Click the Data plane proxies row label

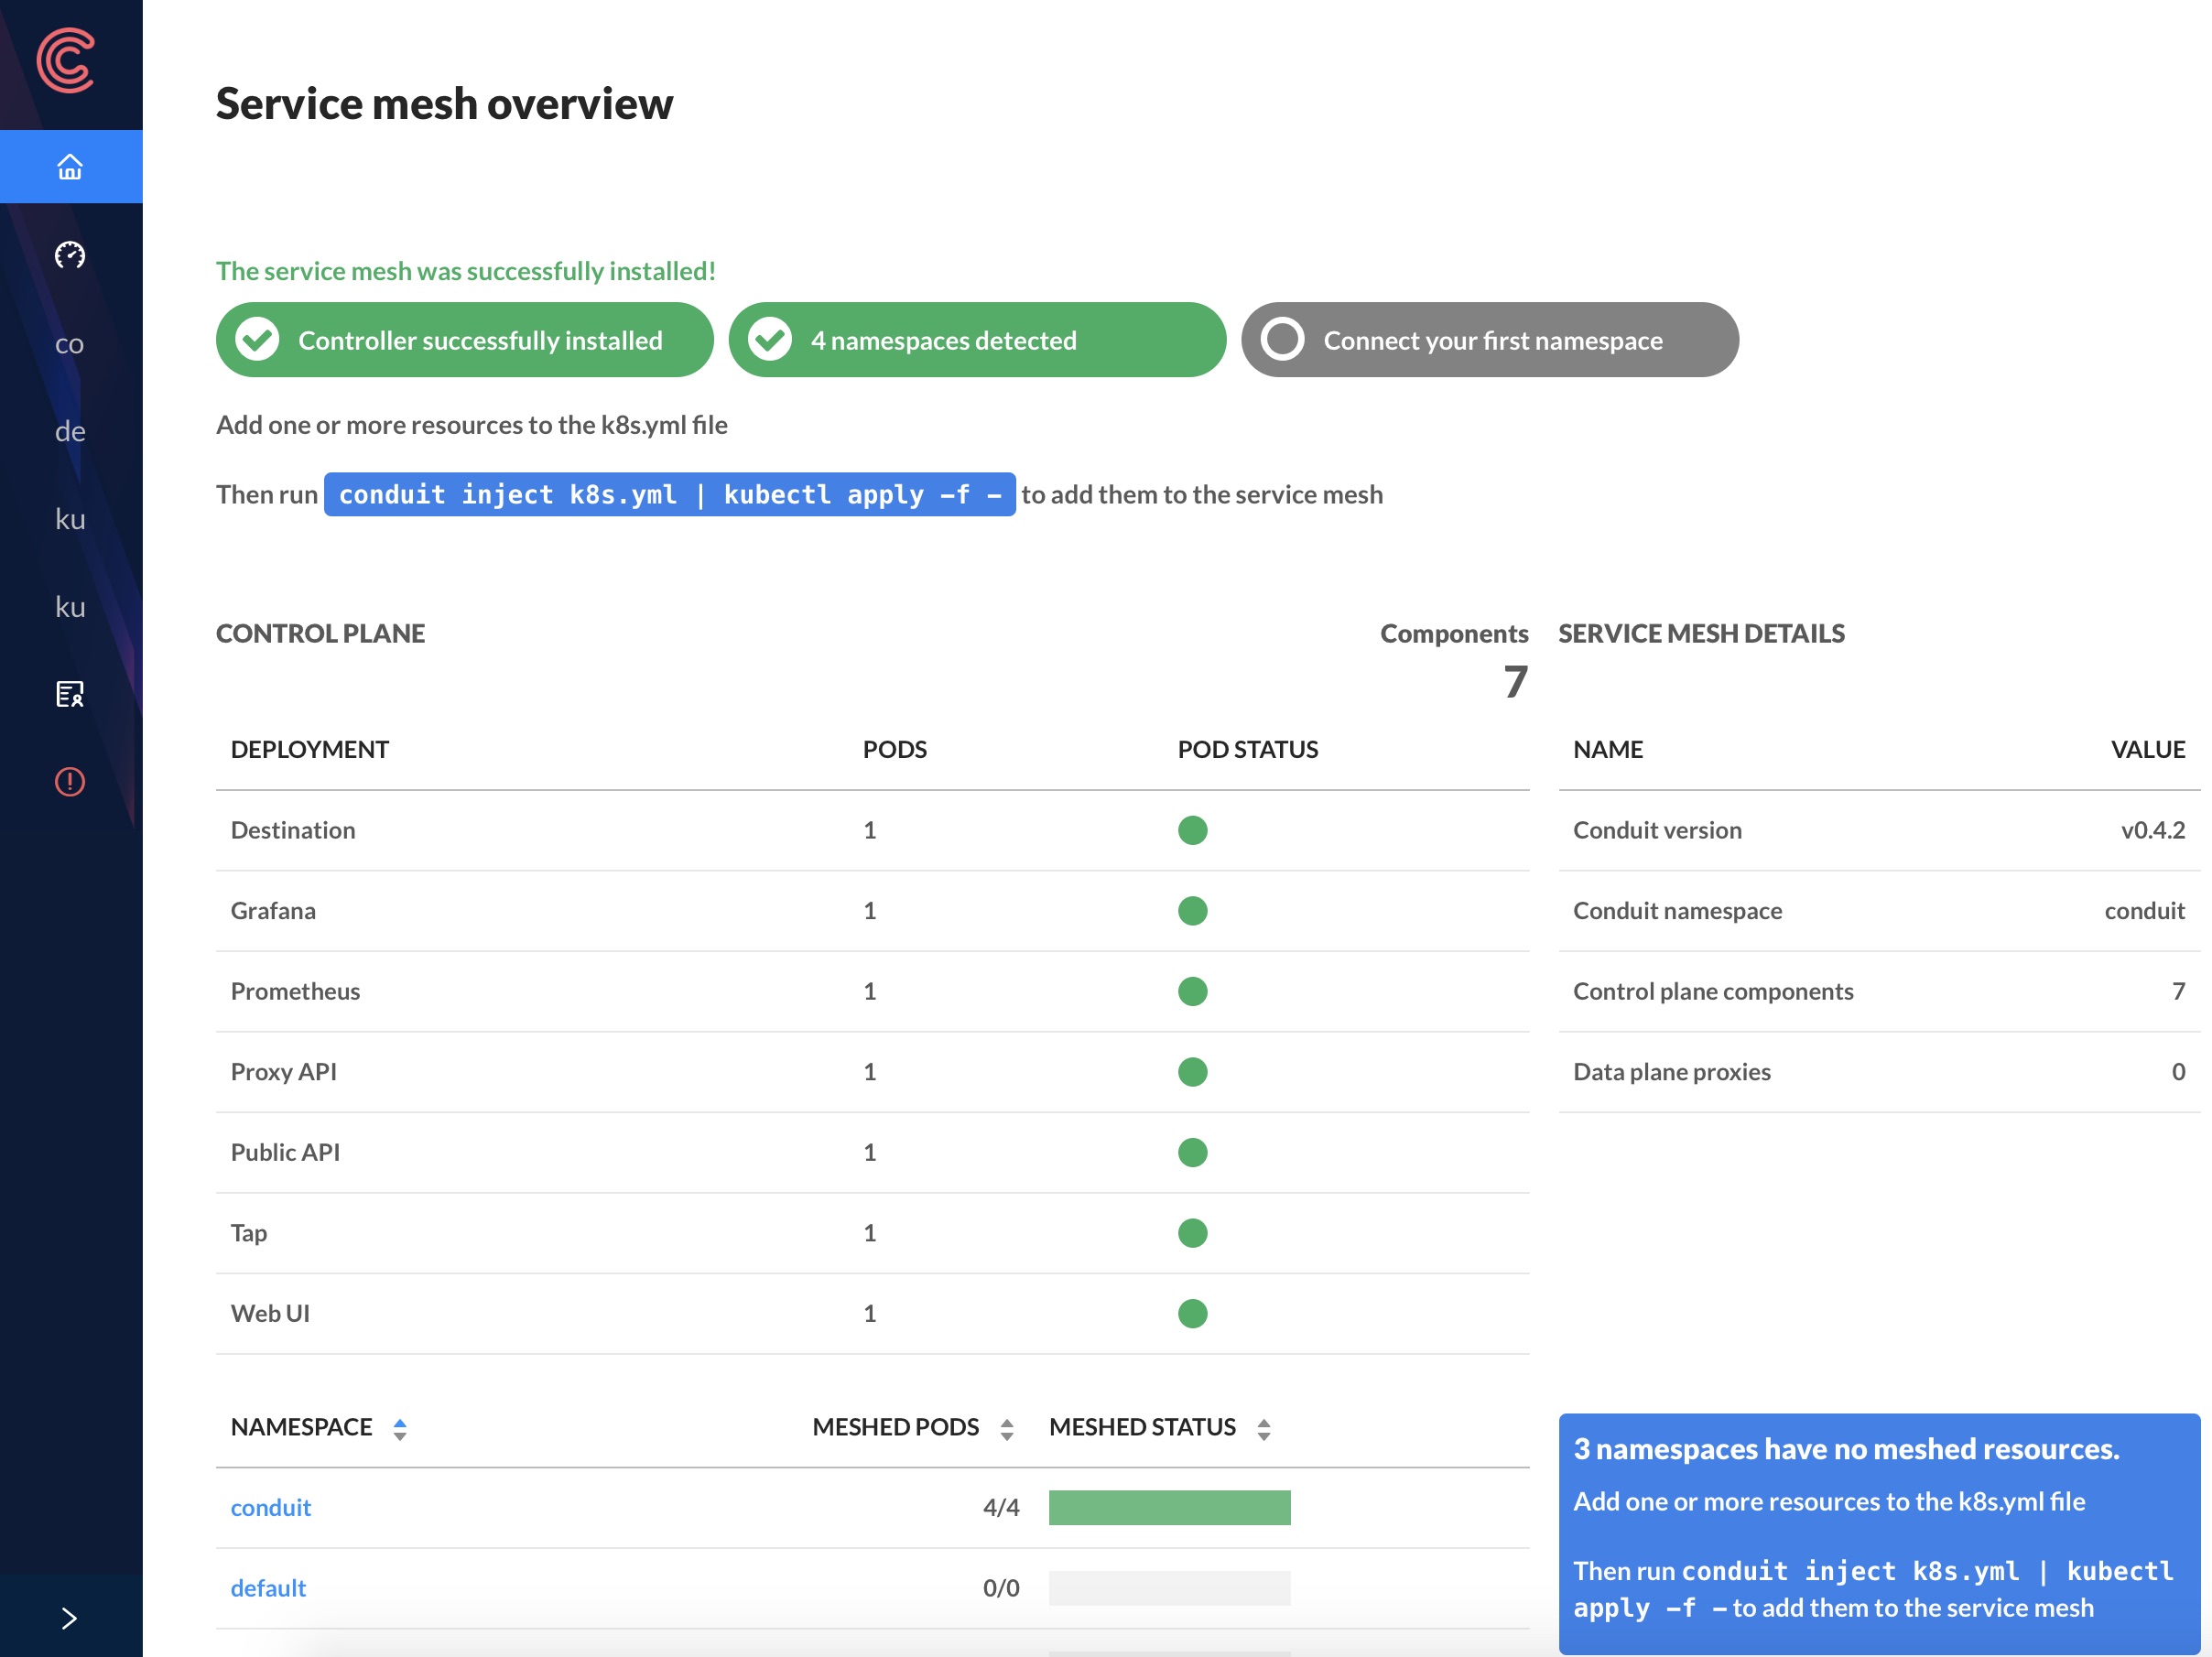coord(1672,1072)
